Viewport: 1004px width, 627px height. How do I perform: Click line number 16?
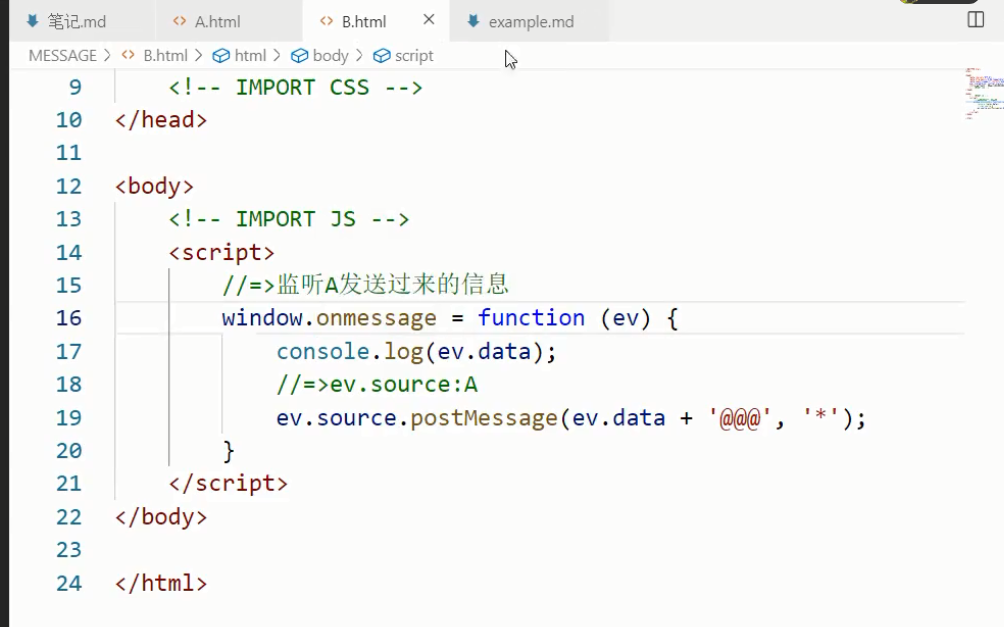[69, 318]
